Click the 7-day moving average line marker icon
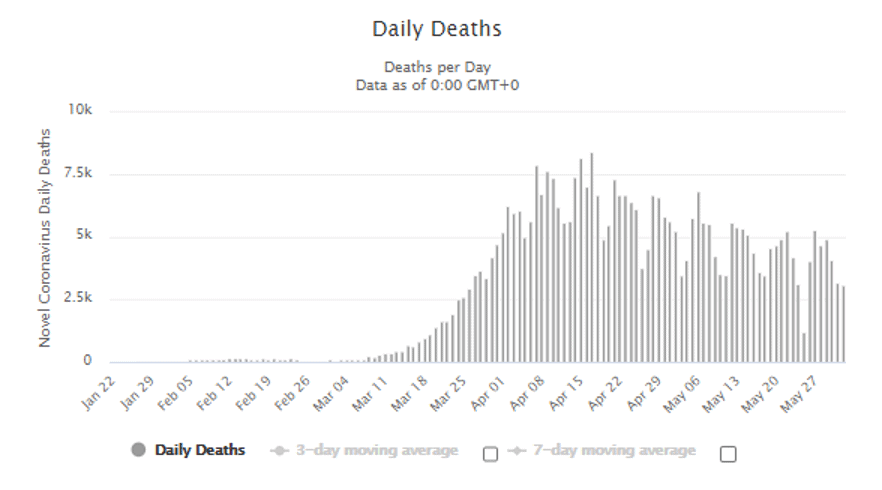 517,451
